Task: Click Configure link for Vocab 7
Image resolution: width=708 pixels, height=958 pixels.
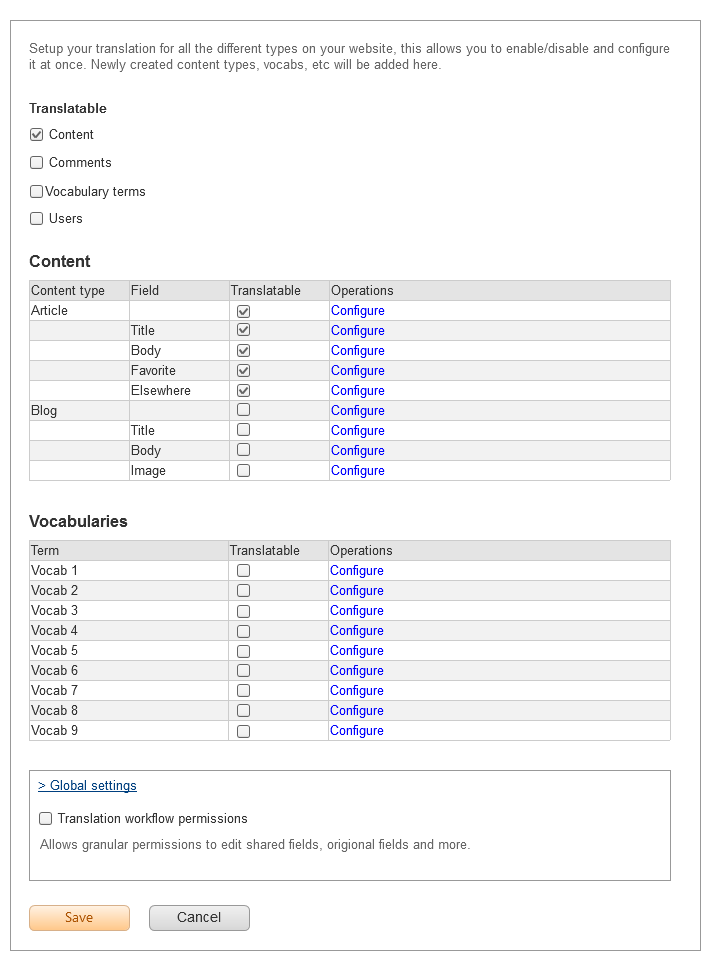Action: (357, 691)
